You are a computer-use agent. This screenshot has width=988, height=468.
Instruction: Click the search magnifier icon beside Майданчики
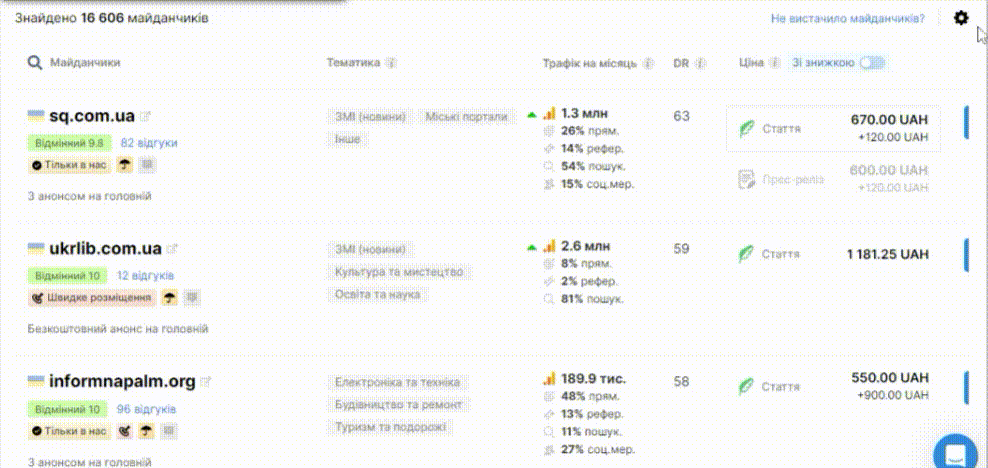pos(35,63)
